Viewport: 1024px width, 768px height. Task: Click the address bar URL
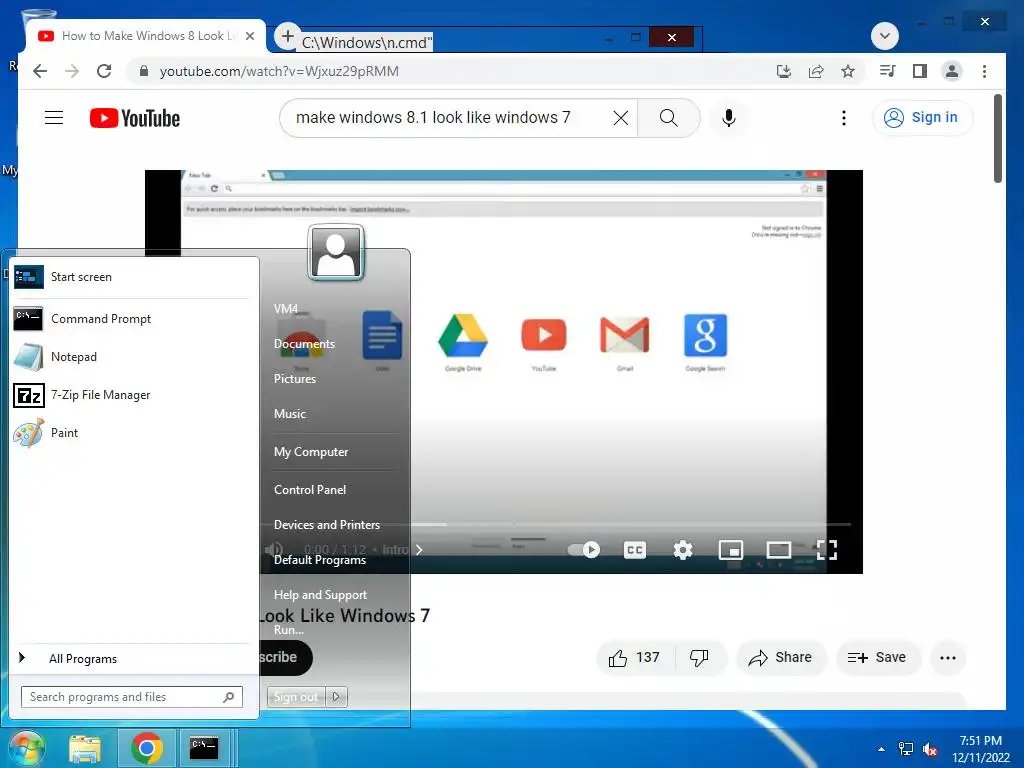(x=279, y=71)
